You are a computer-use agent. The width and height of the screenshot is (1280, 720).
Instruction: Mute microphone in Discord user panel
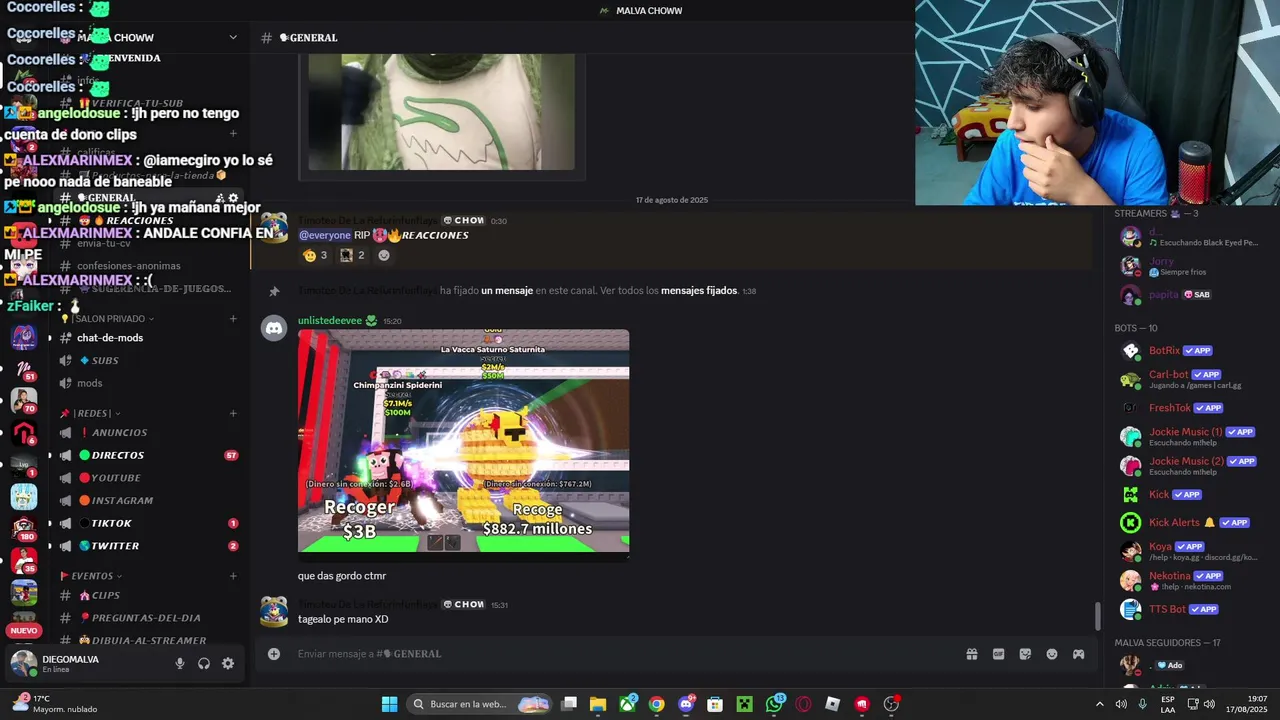180,663
